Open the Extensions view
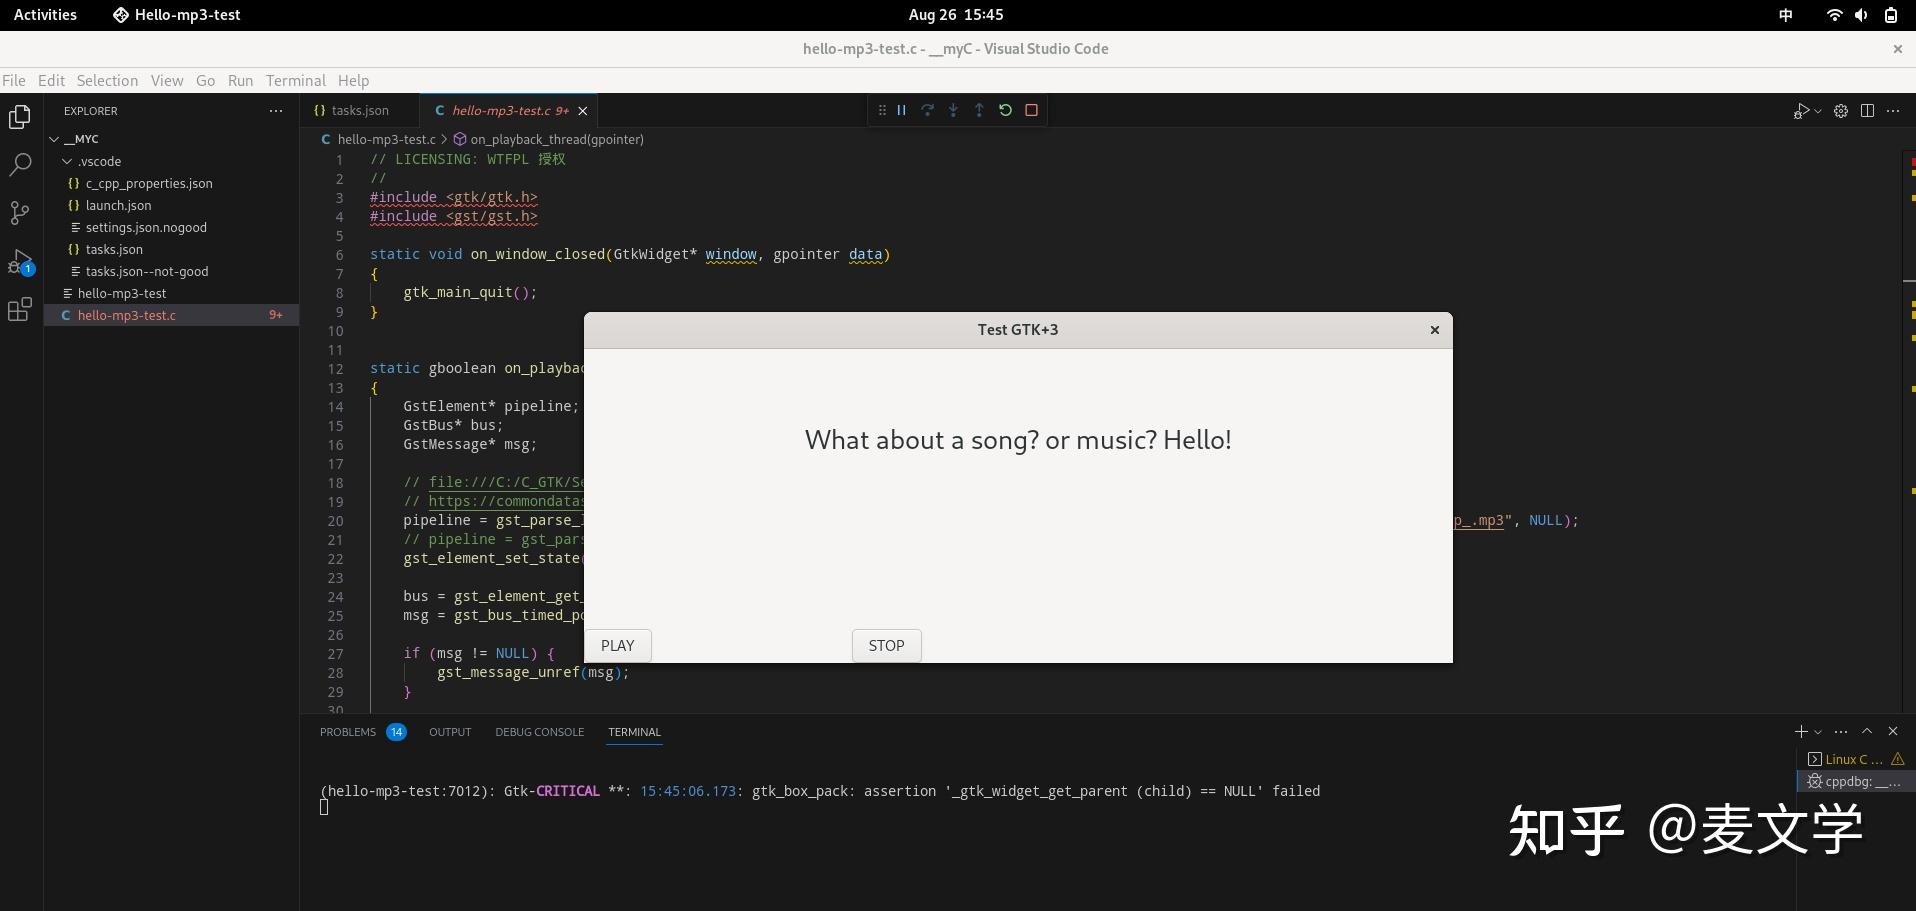The image size is (1916, 911). click(x=20, y=310)
